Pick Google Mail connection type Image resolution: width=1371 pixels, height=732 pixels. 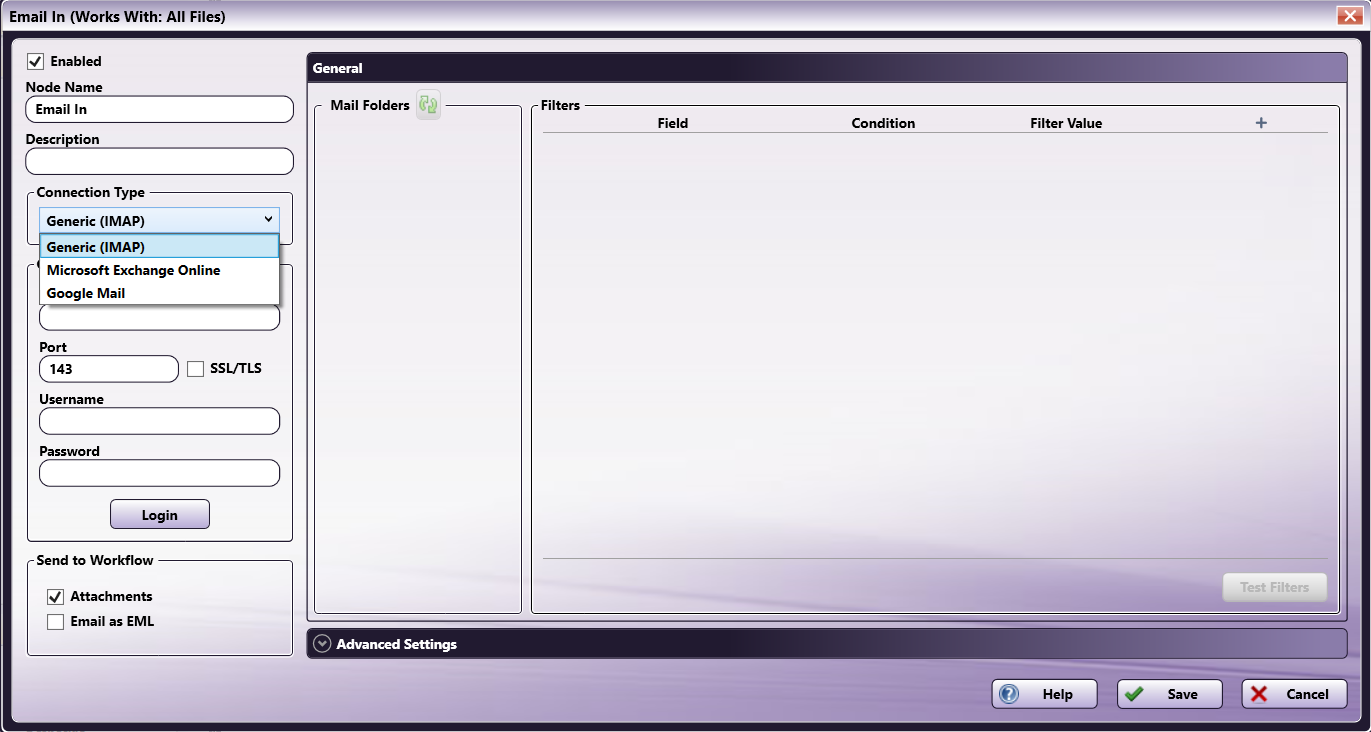159,293
